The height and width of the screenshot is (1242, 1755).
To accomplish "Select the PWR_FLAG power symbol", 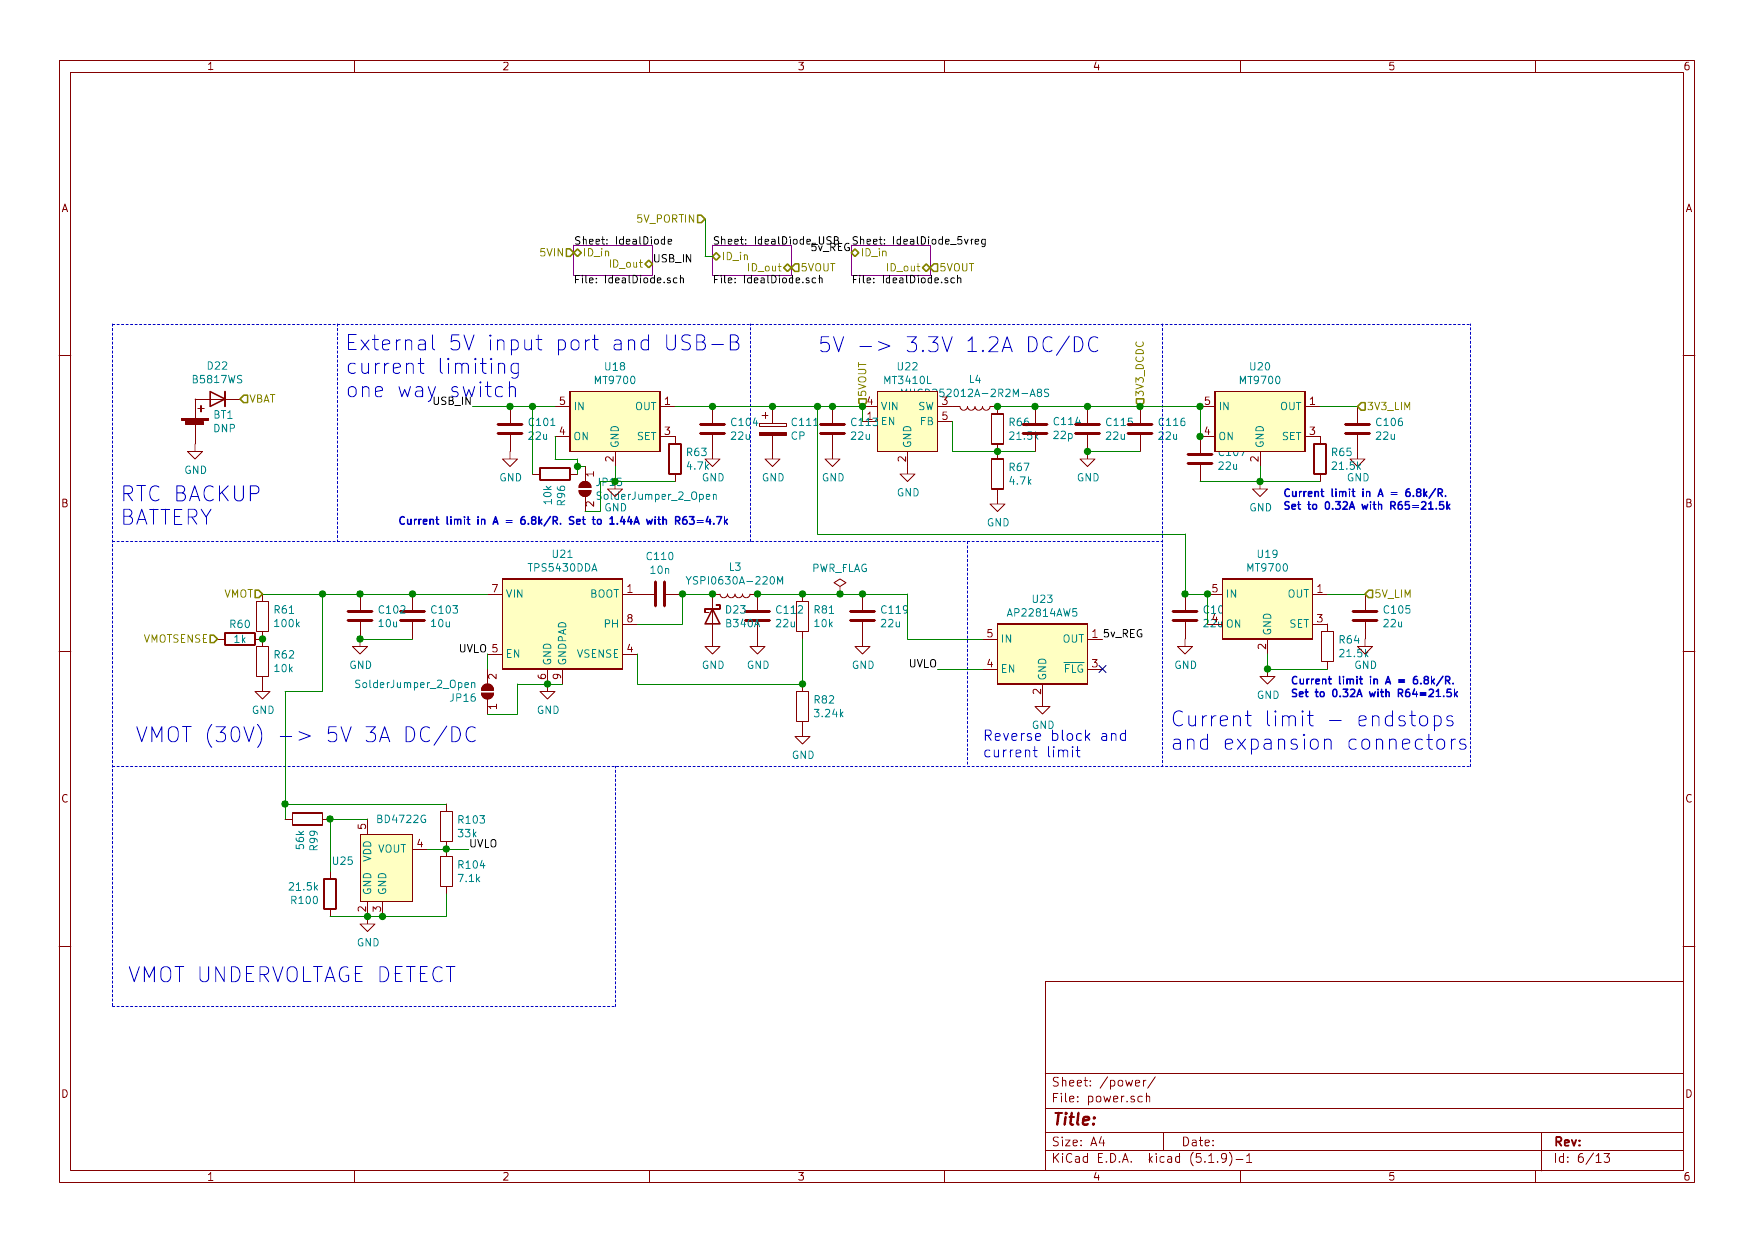I will (x=839, y=582).
